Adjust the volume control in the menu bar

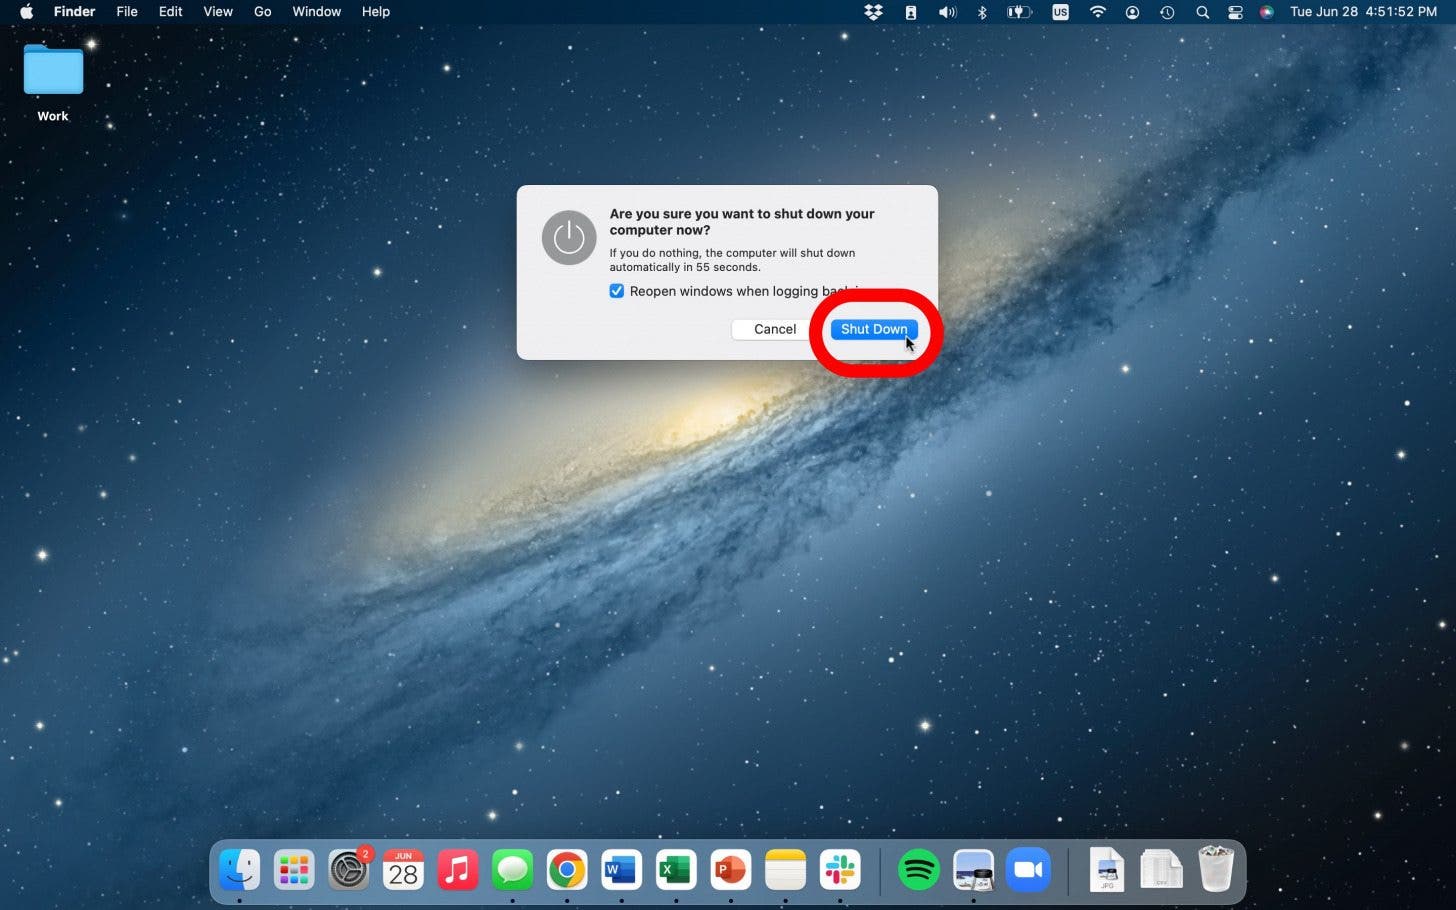point(946,12)
